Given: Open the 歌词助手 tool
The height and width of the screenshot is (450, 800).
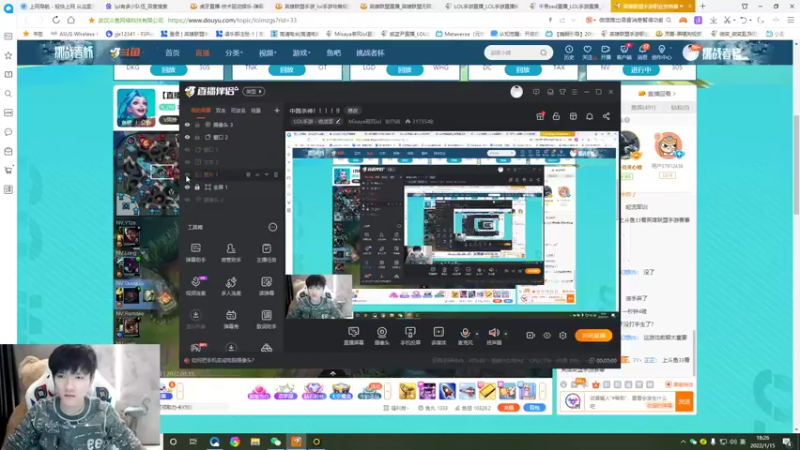Looking at the screenshot, I should pos(266,319).
